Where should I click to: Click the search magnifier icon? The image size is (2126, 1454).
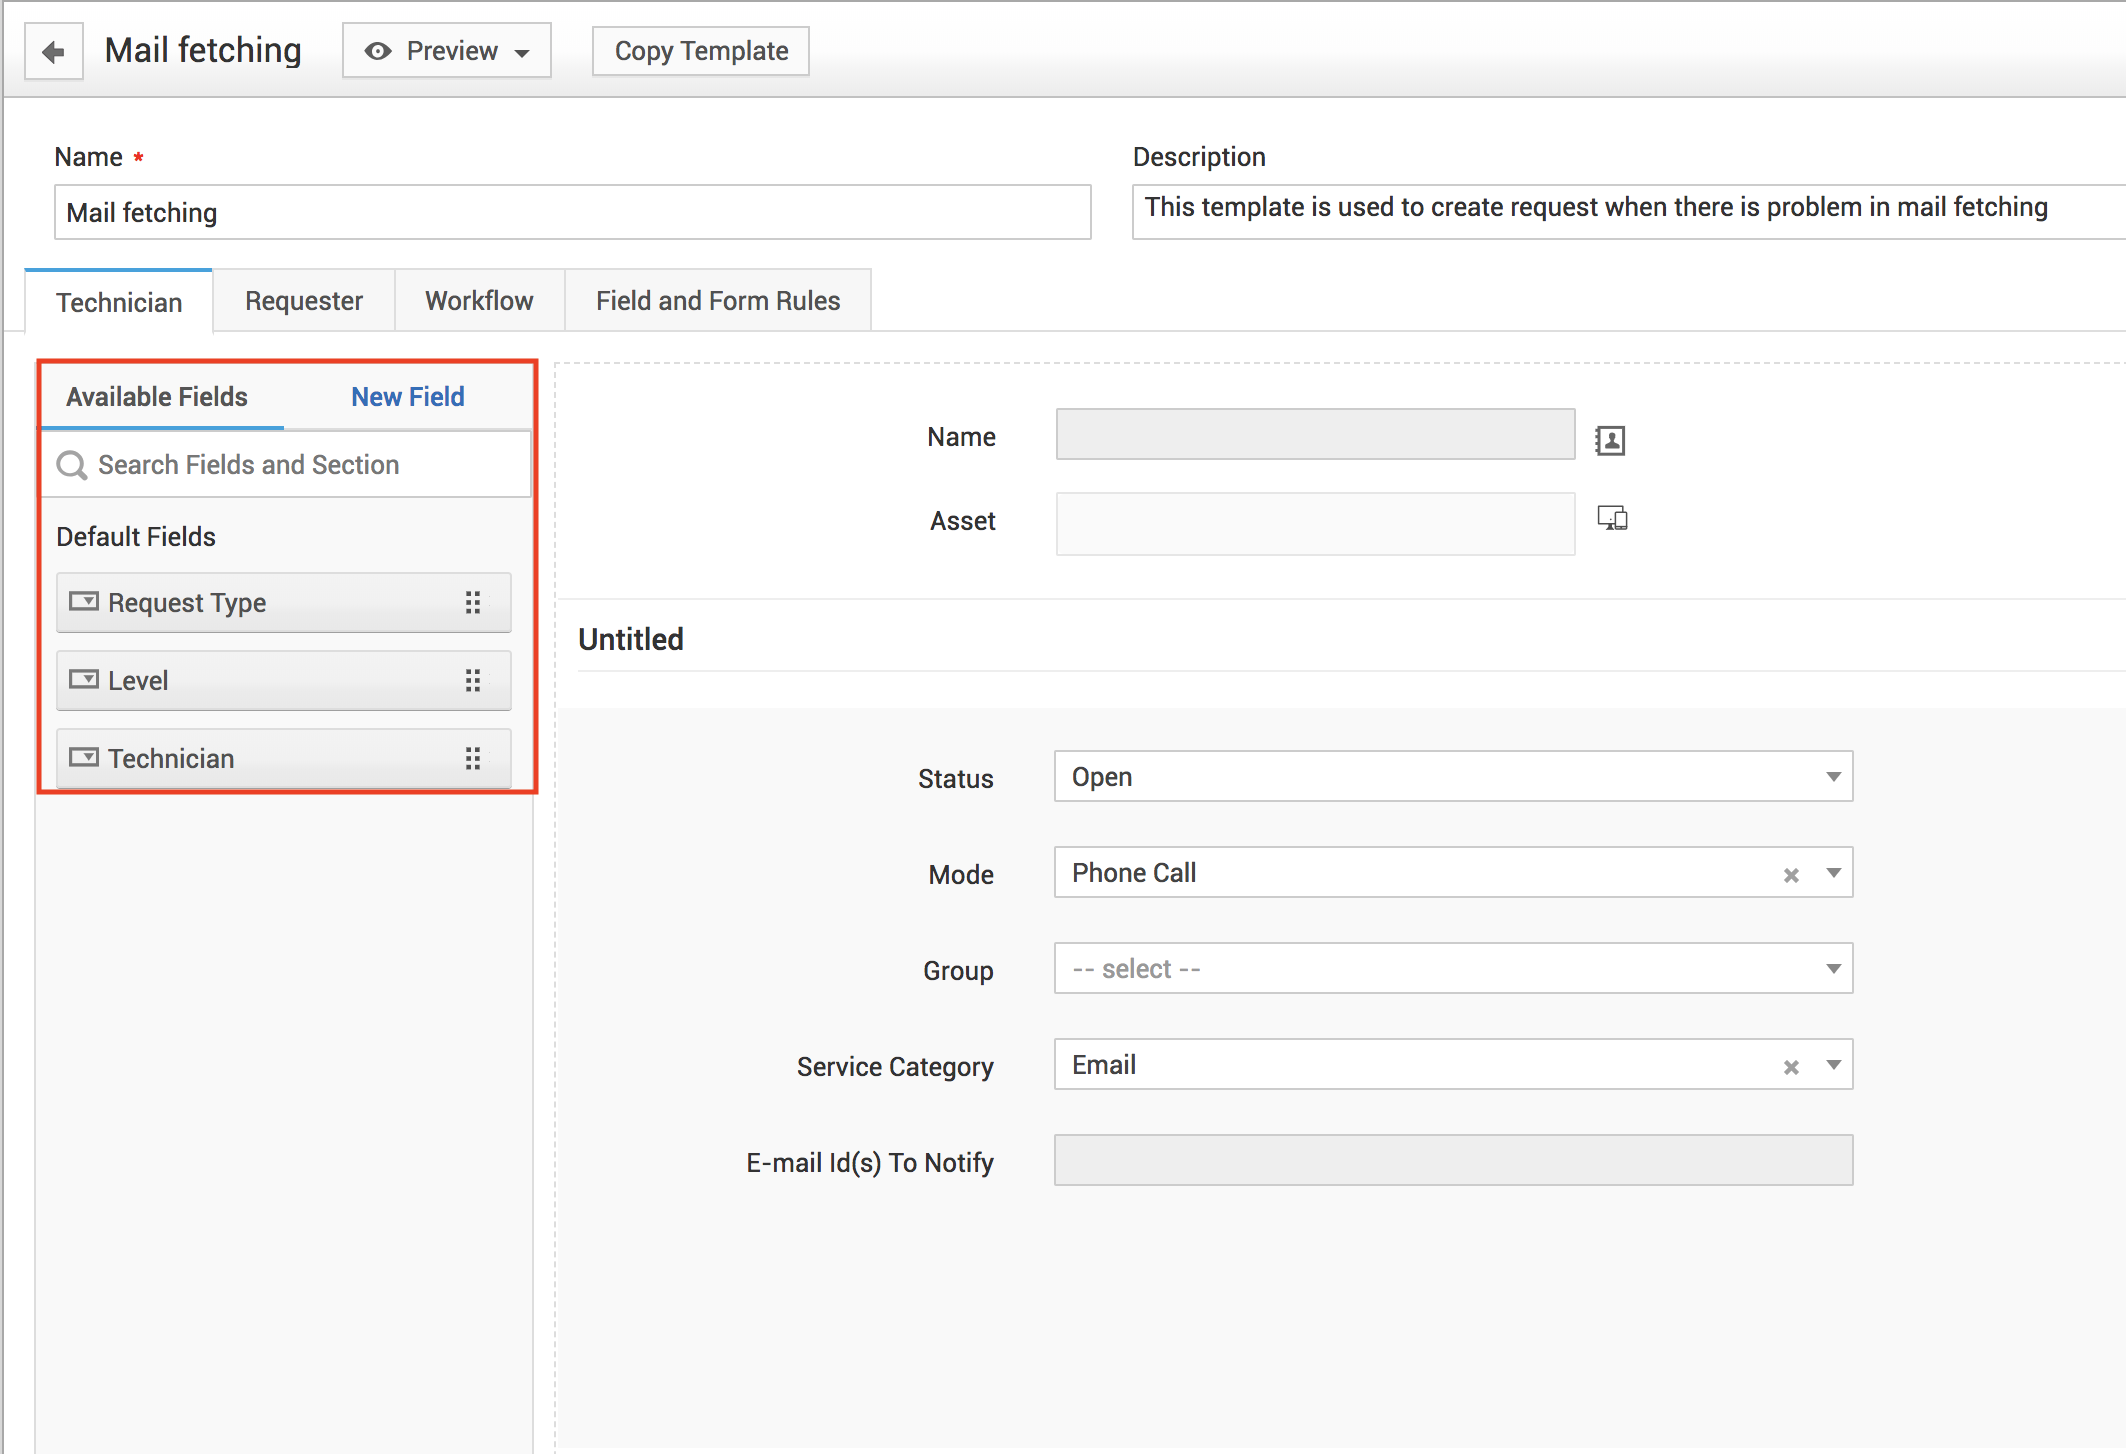72,465
